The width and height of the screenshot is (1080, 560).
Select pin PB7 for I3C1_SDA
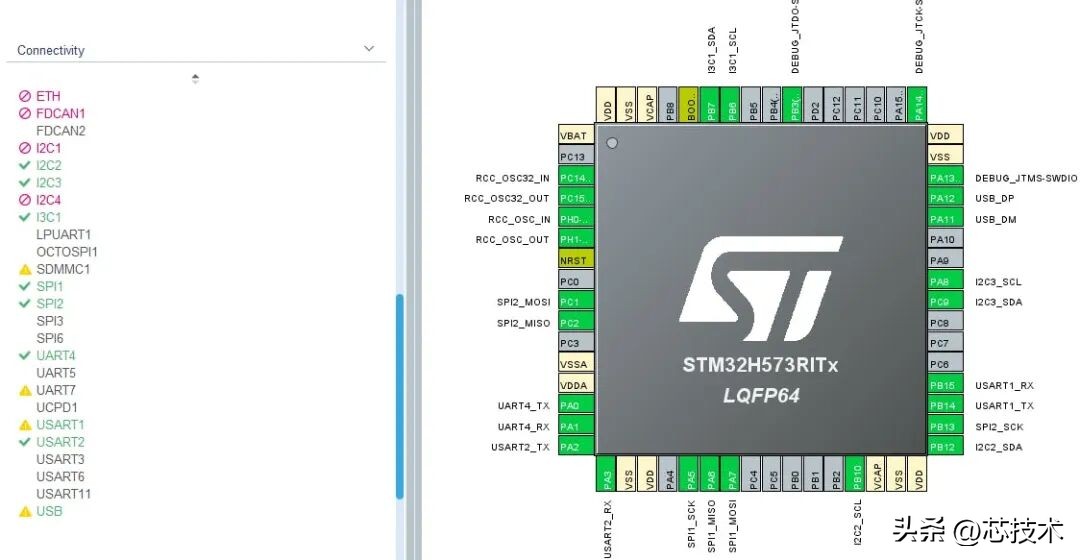(x=711, y=105)
